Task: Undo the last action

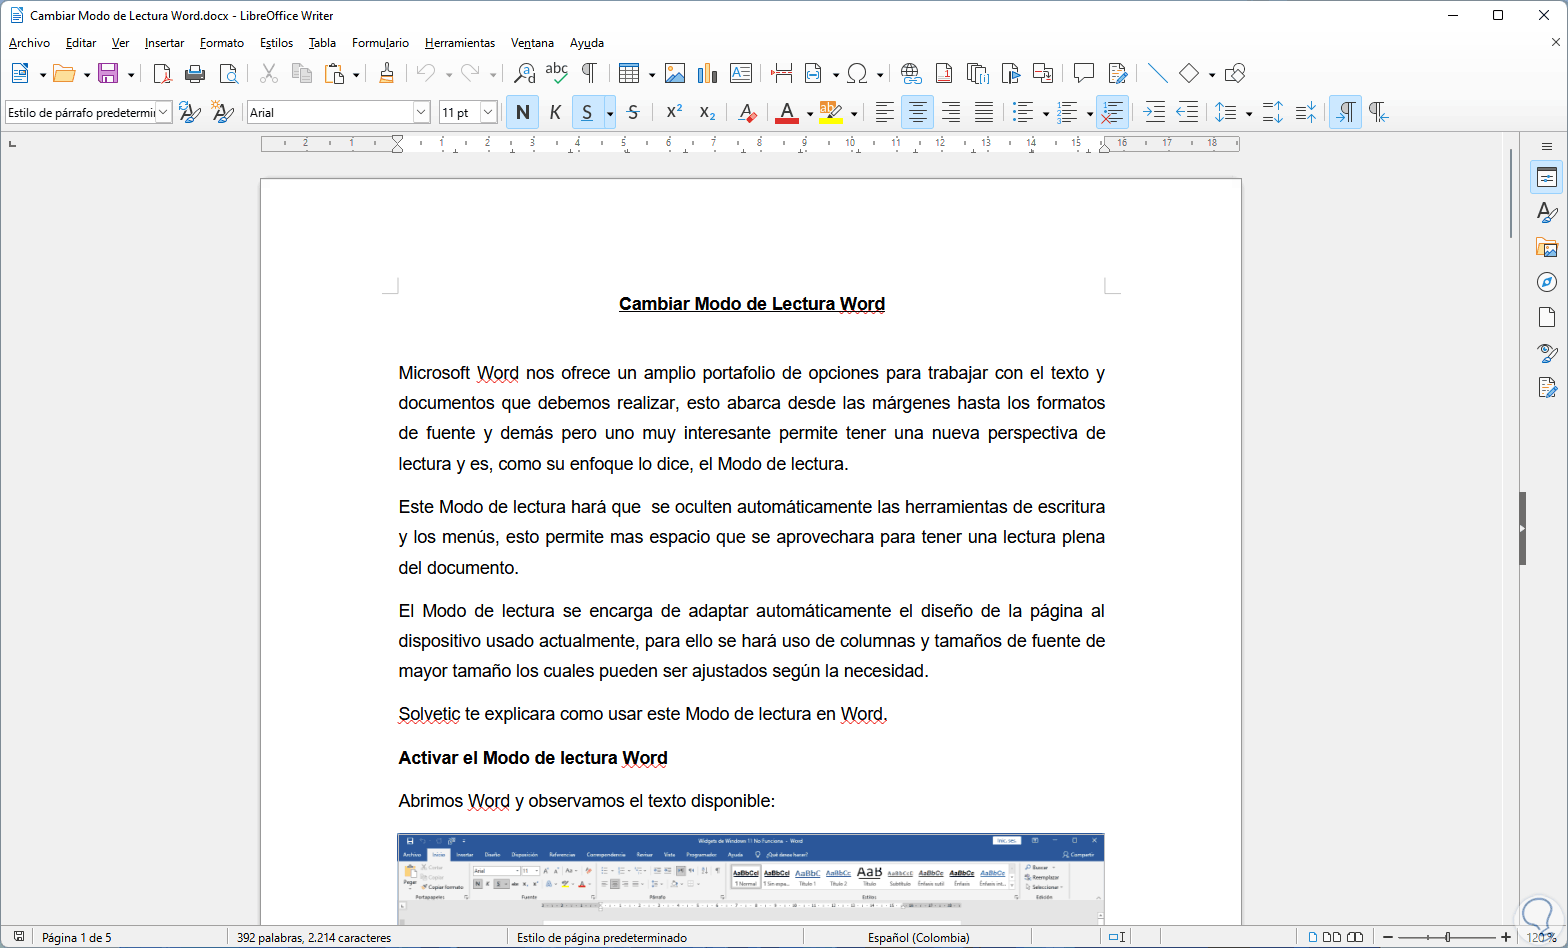Action: pyautogui.click(x=427, y=73)
